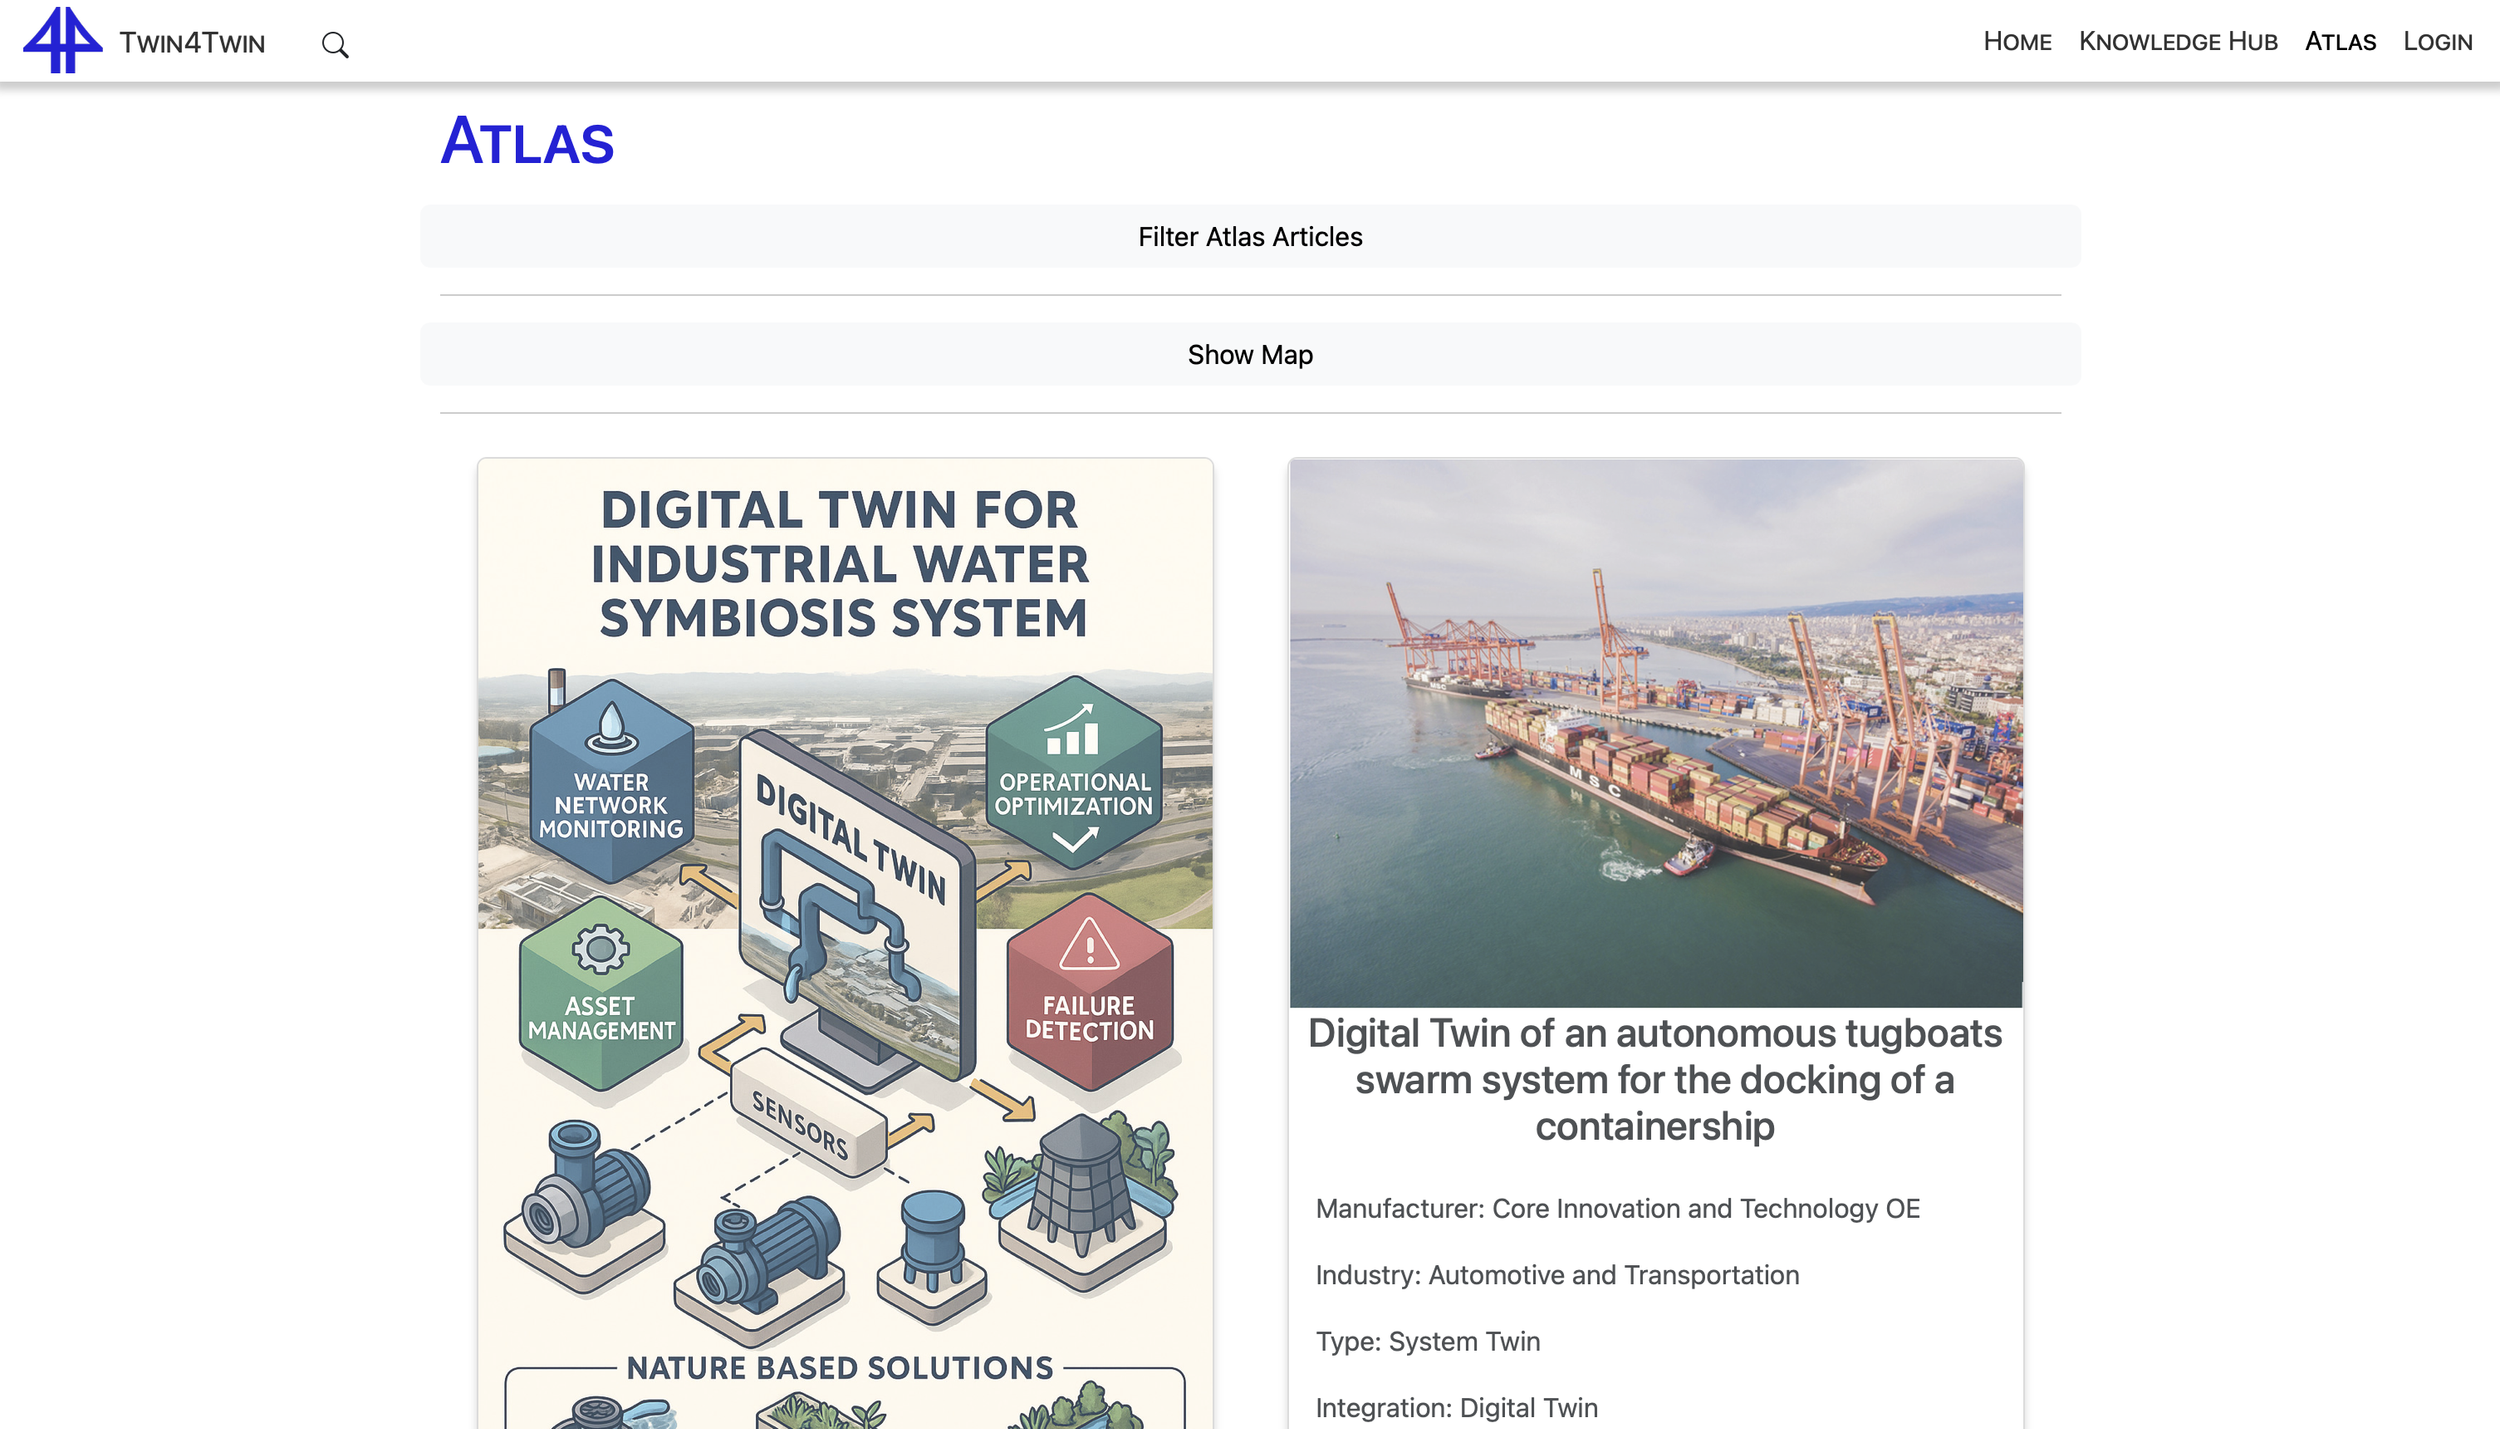Click the Twin4Twin brand name text
This screenshot has width=2500, height=1429.
click(x=192, y=43)
